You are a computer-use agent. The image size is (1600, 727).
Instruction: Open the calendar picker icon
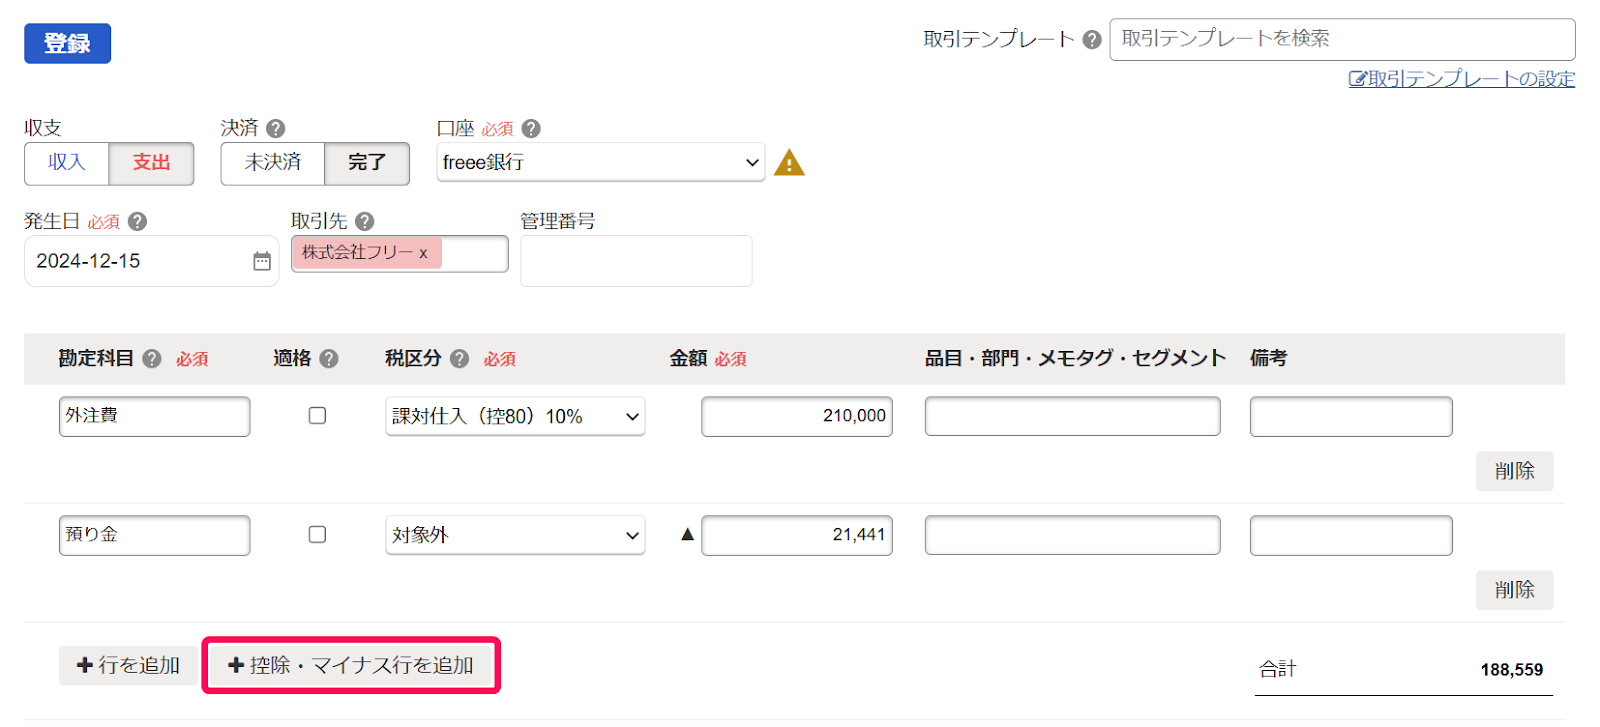coord(262,261)
